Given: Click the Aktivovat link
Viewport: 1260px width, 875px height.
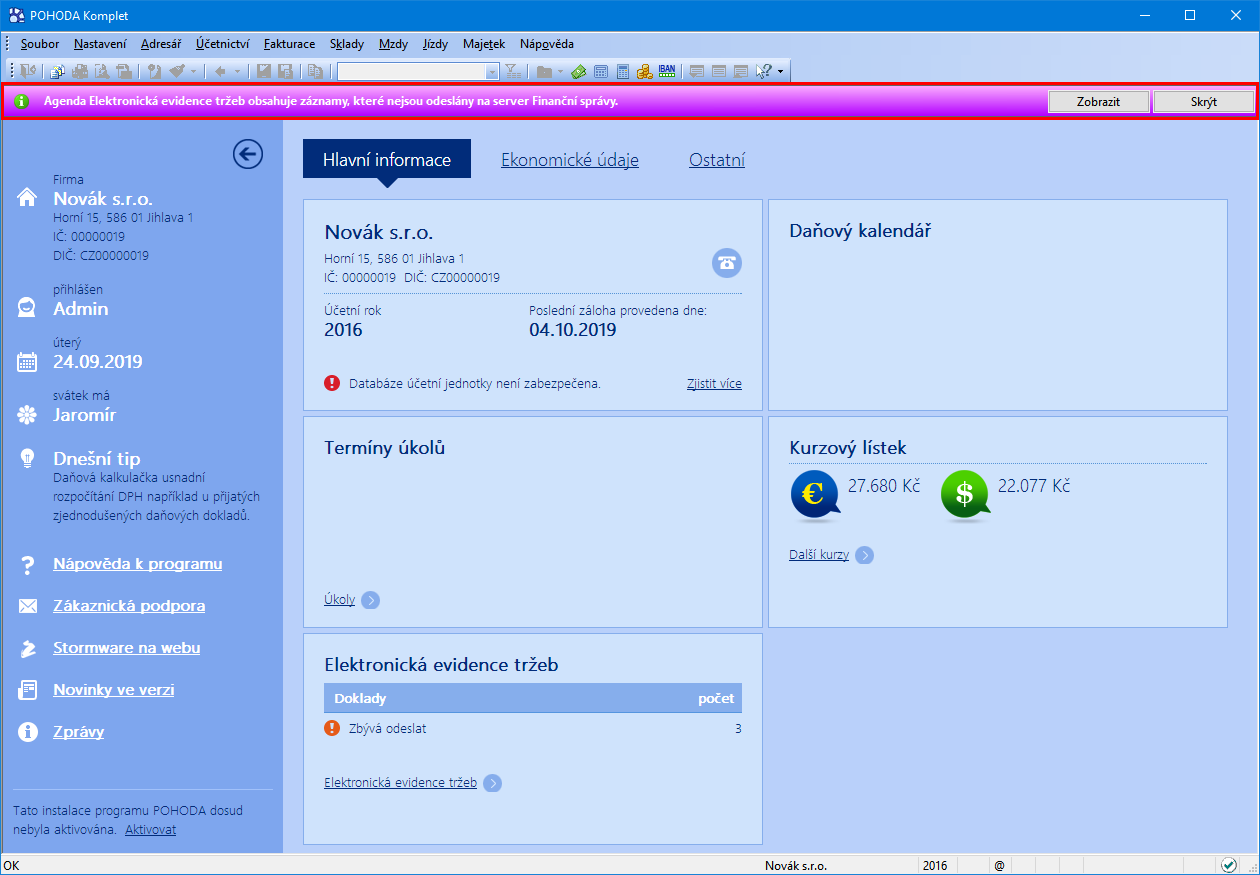Looking at the screenshot, I should [x=151, y=830].
